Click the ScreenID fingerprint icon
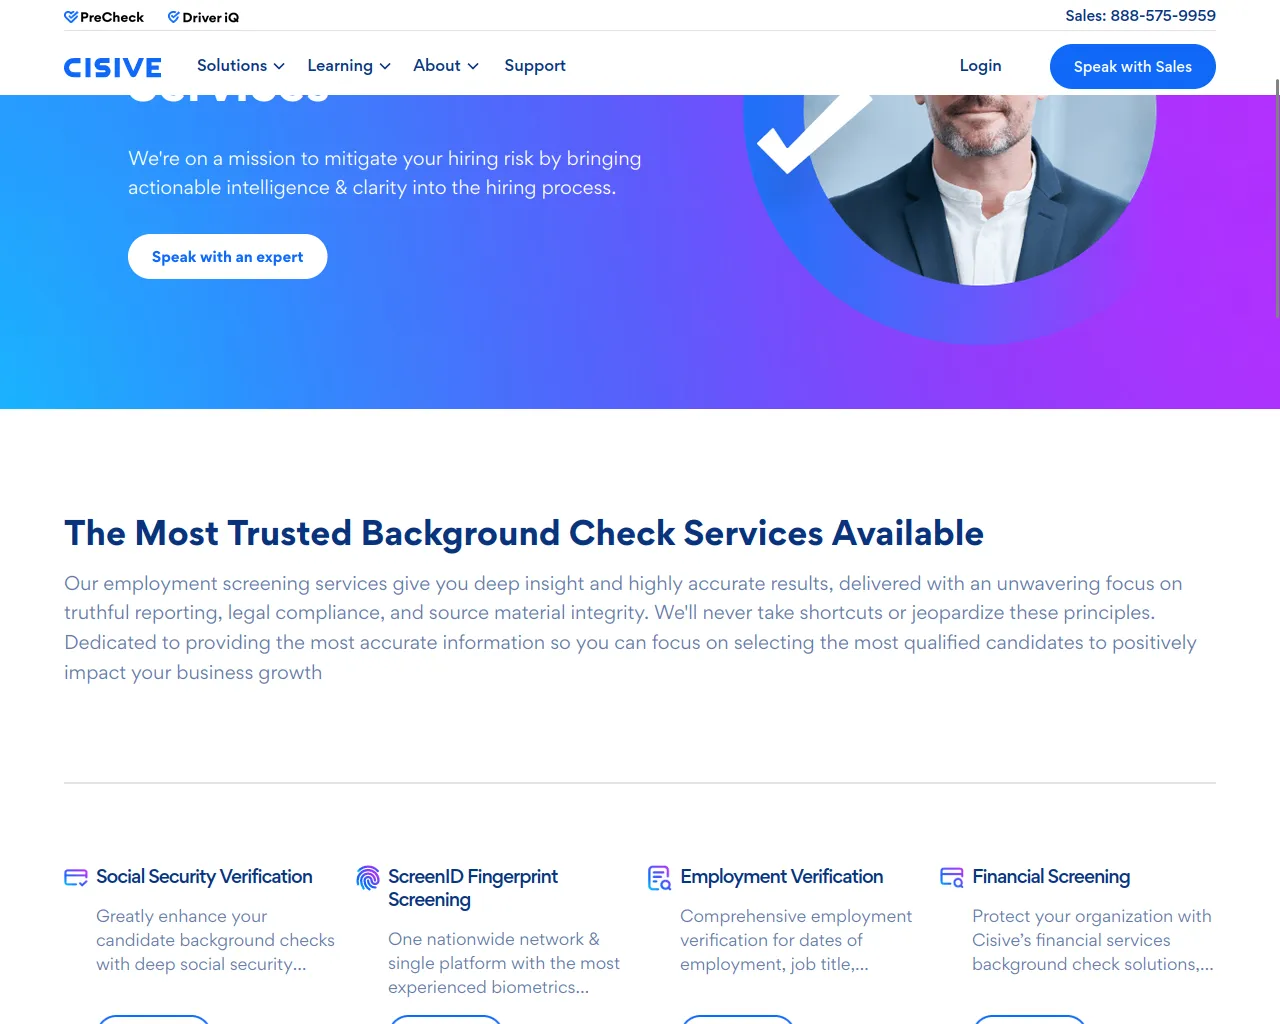This screenshot has height=1024, width=1280. (368, 877)
